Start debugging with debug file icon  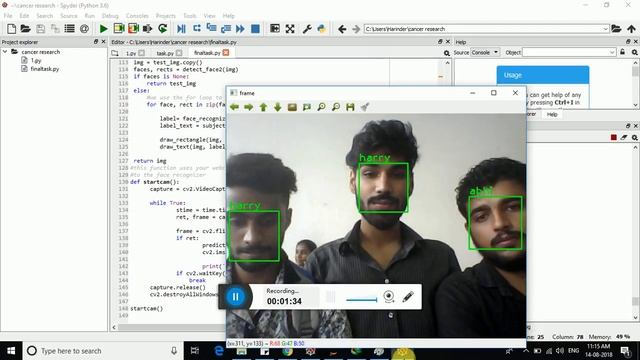181,29
